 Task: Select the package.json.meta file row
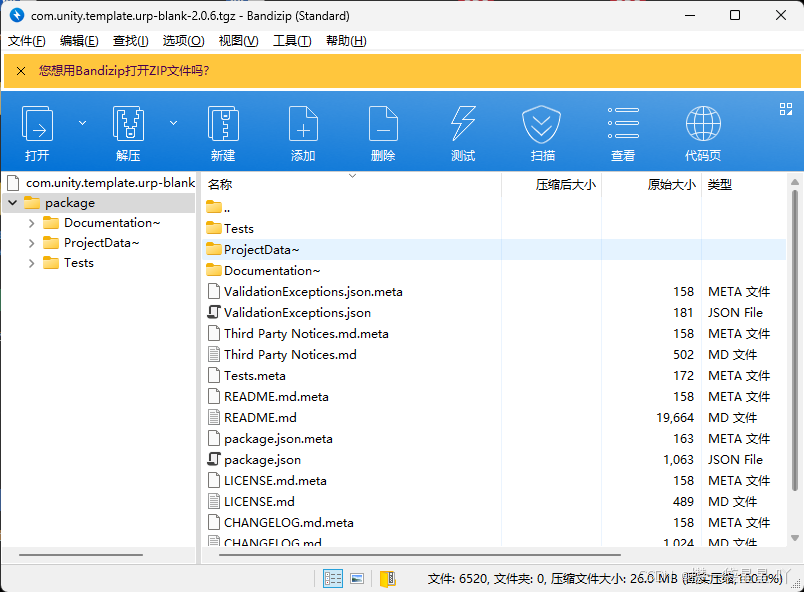pos(494,438)
